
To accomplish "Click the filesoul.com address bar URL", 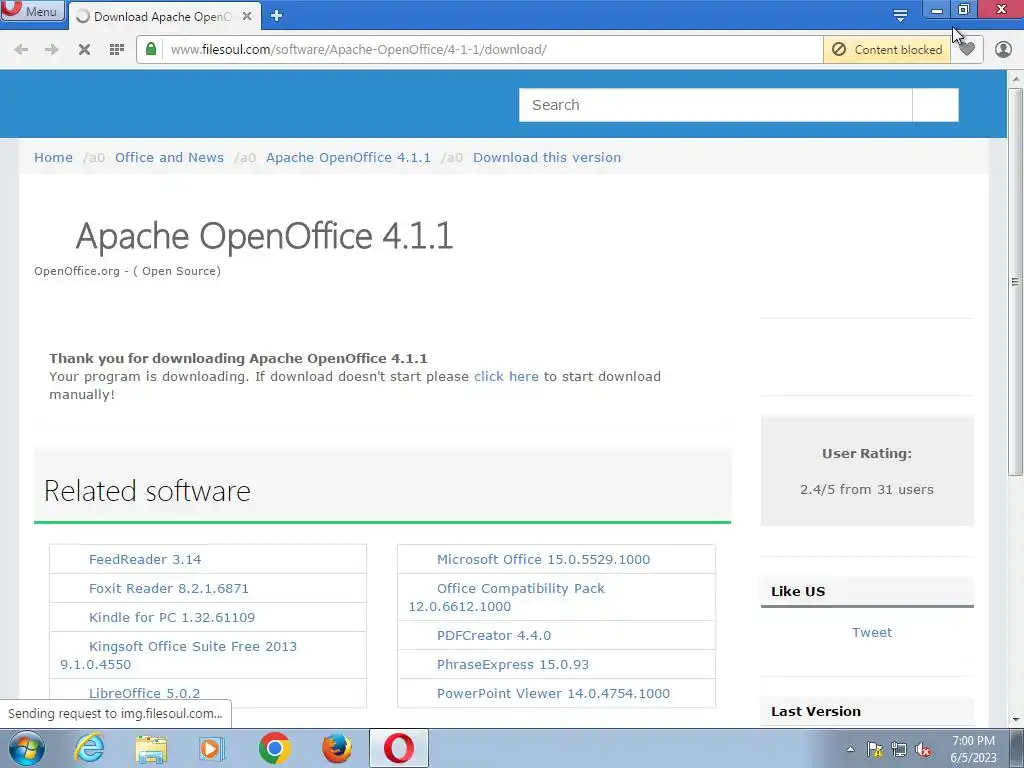I will coord(359,50).
